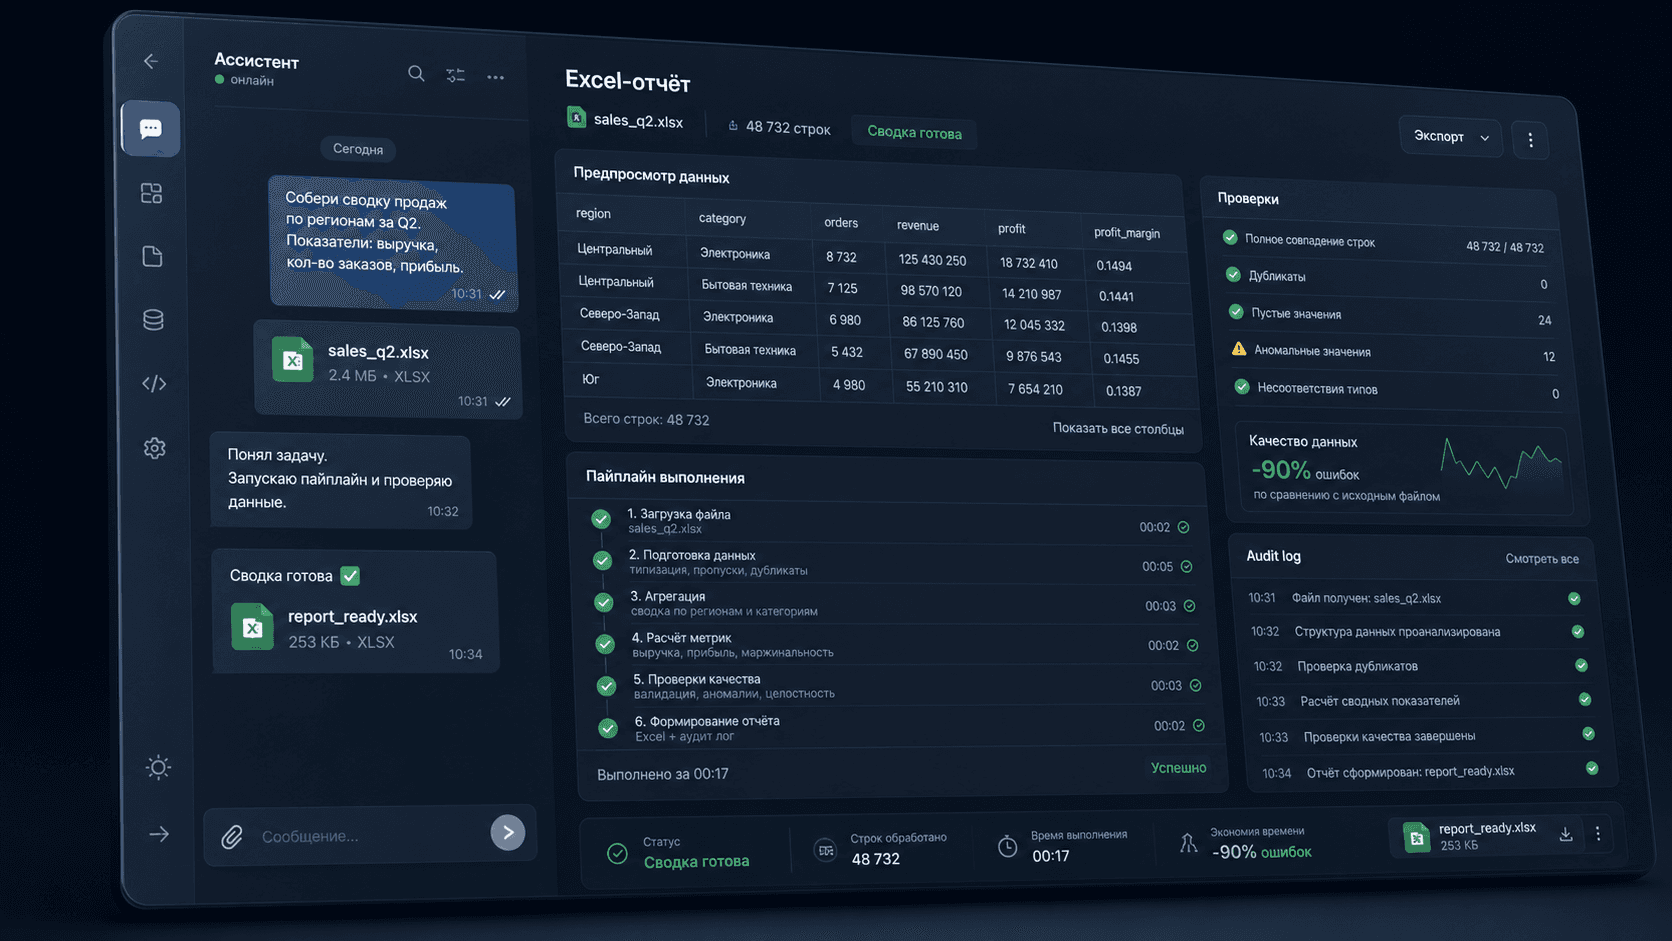The height and width of the screenshot is (941, 1672).
Task: Open the report three-dot menu near Экспорт
Action: point(1530,141)
